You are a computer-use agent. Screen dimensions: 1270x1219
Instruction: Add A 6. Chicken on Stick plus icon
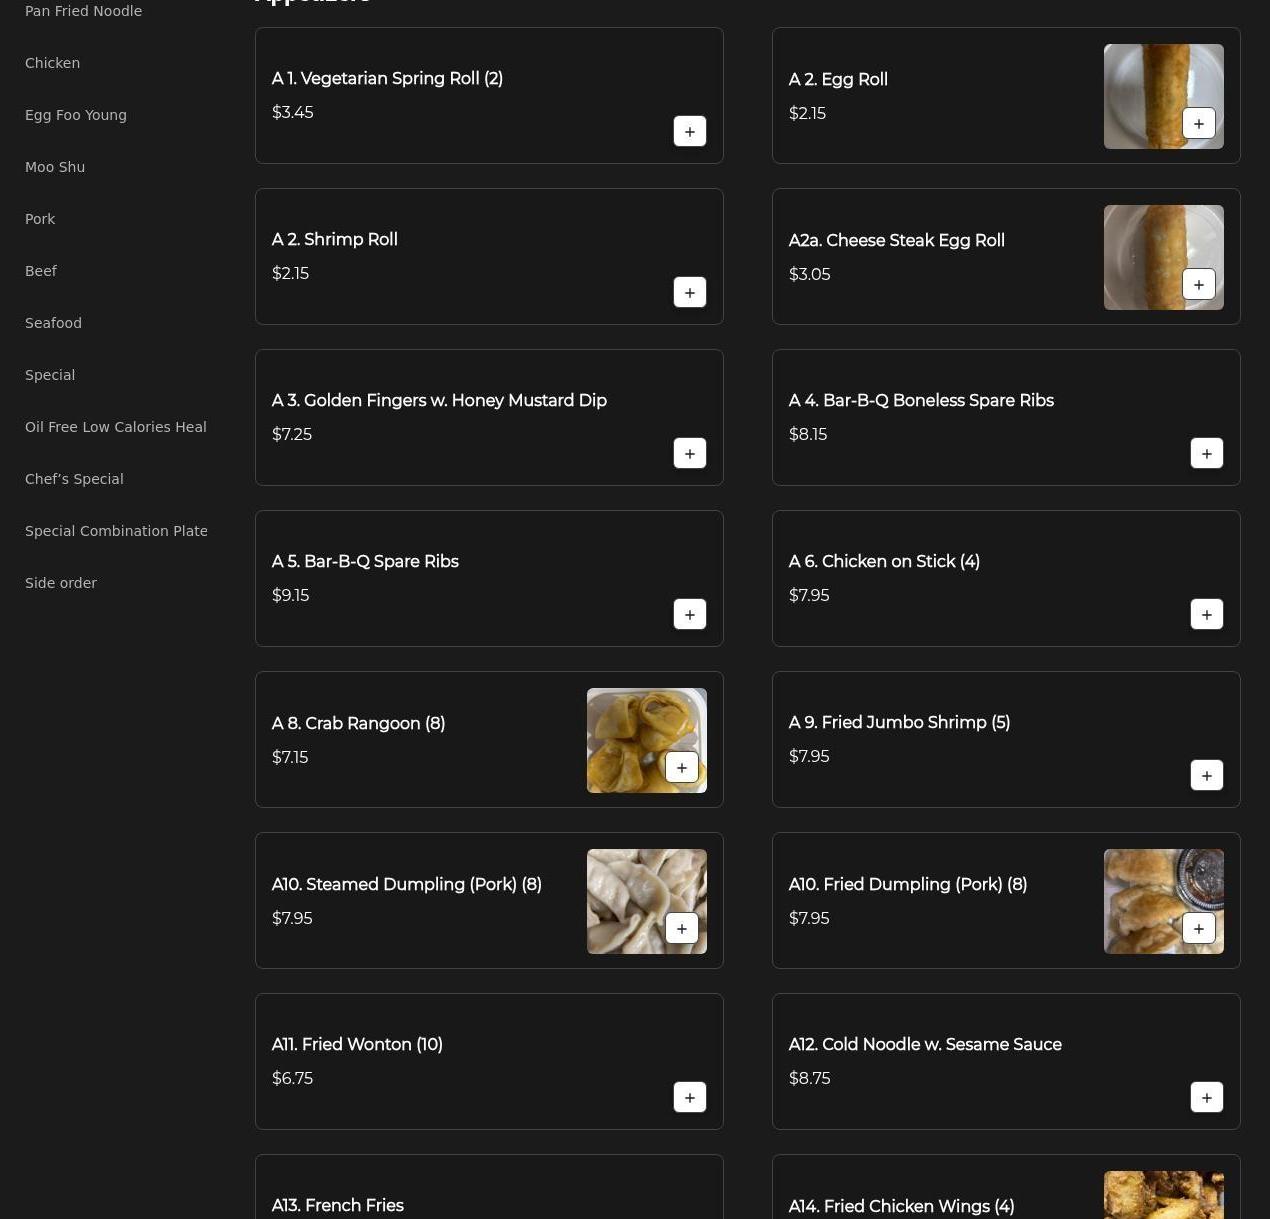pos(1207,614)
